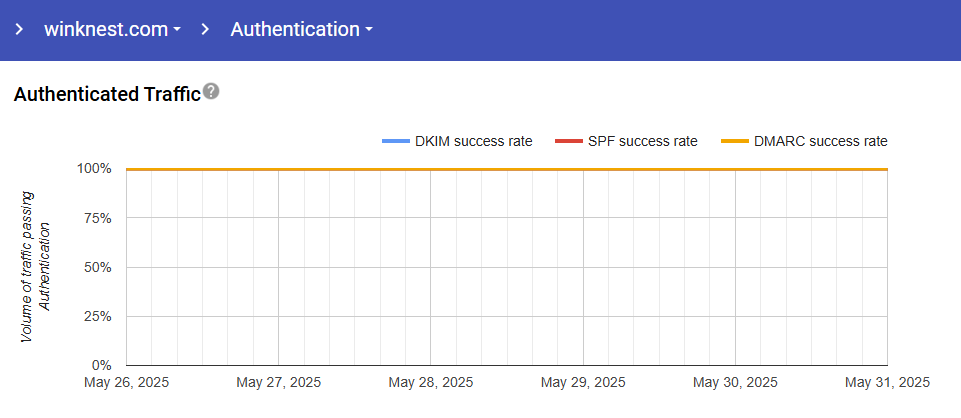Toggle the DMARC success rate legend label
This screenshot has width=961, height=418.
pos(821,141)
